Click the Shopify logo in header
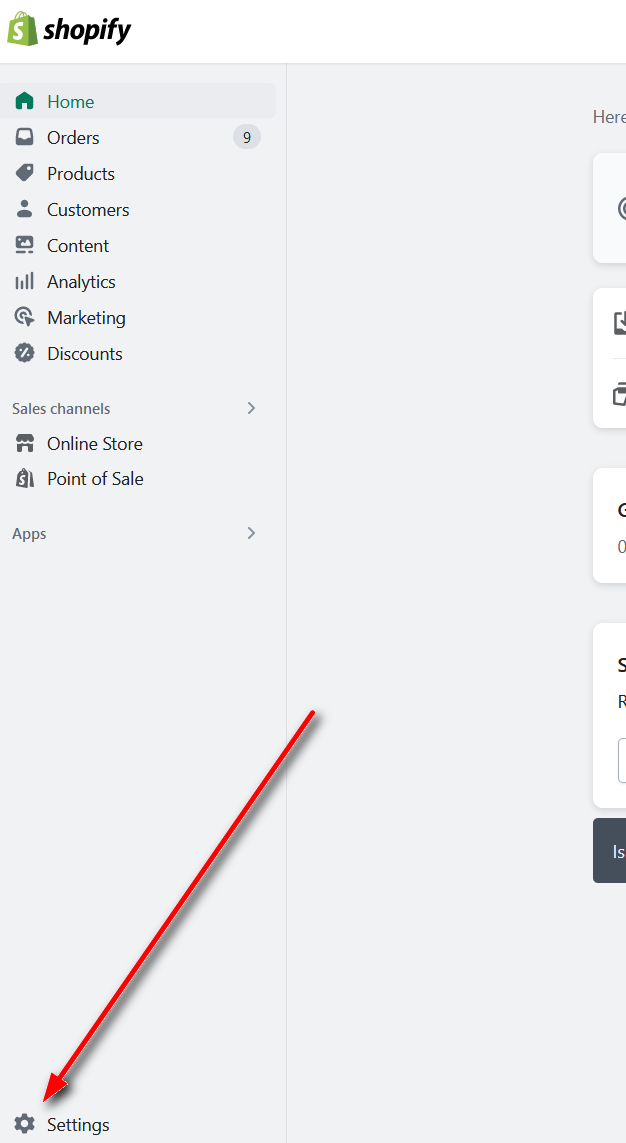The image size is (626, 1143). coord(69,30)
